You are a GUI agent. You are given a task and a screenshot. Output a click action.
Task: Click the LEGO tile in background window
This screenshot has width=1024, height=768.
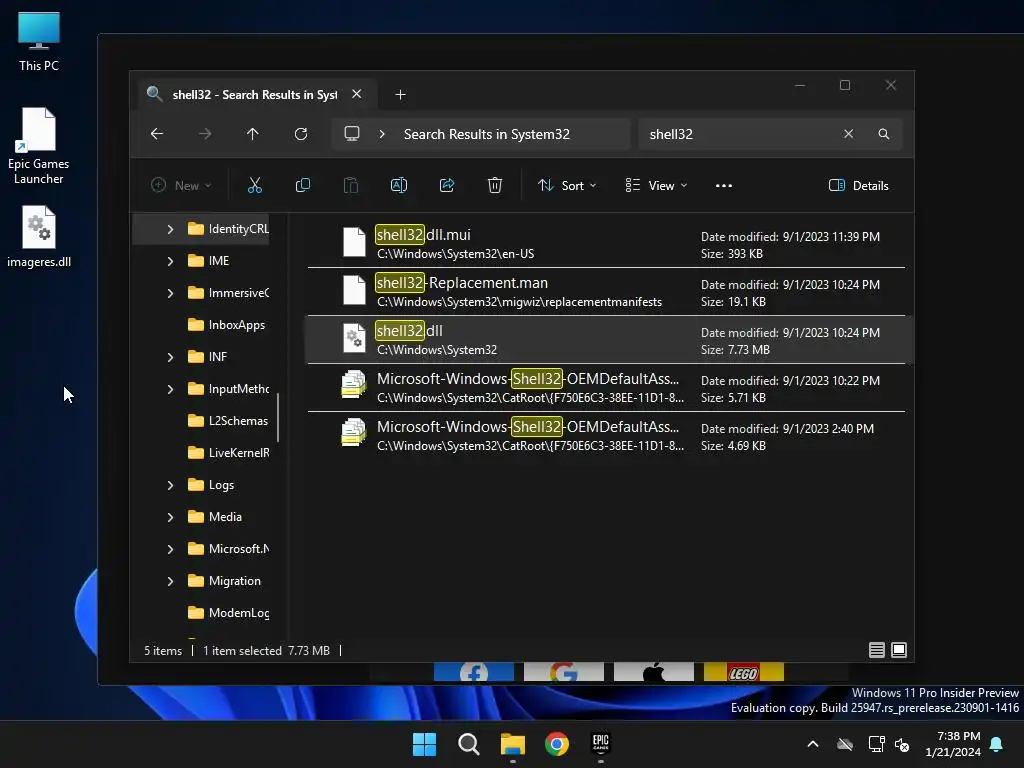tap(744, 672)
